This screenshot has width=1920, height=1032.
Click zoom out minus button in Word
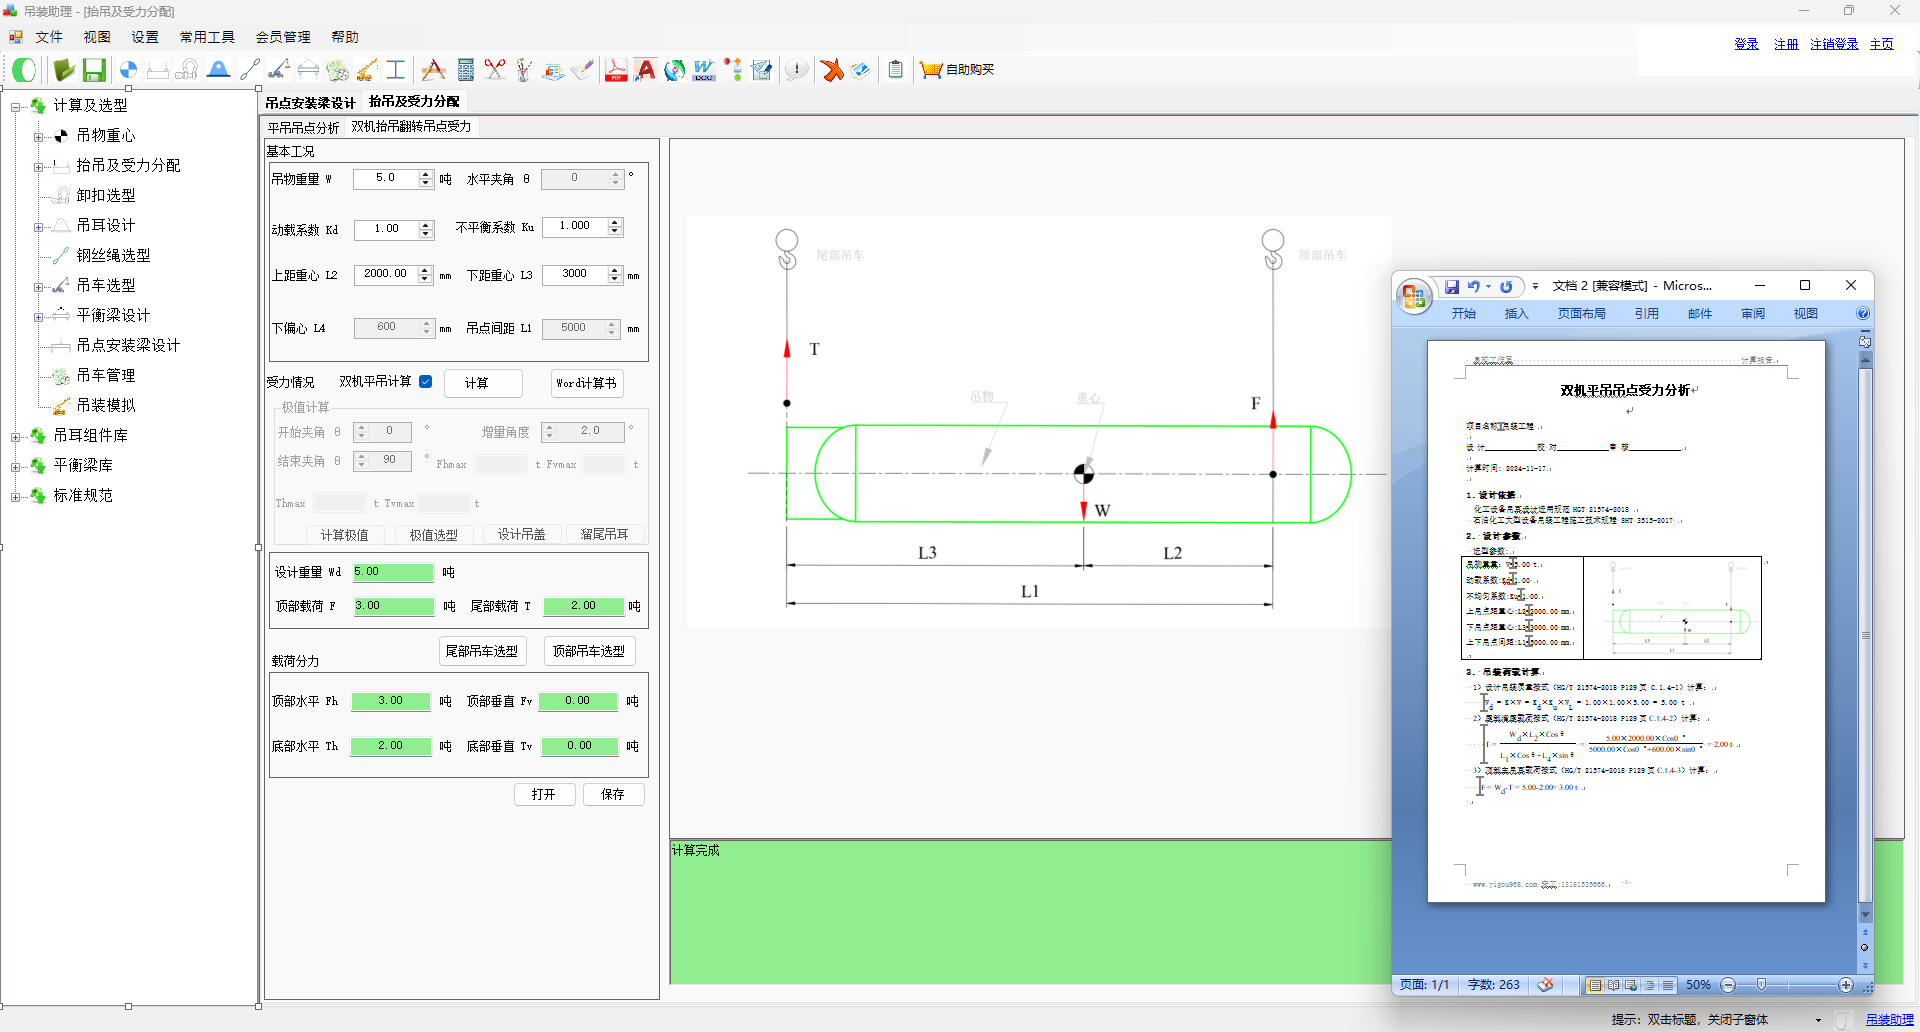point(1727,985)
